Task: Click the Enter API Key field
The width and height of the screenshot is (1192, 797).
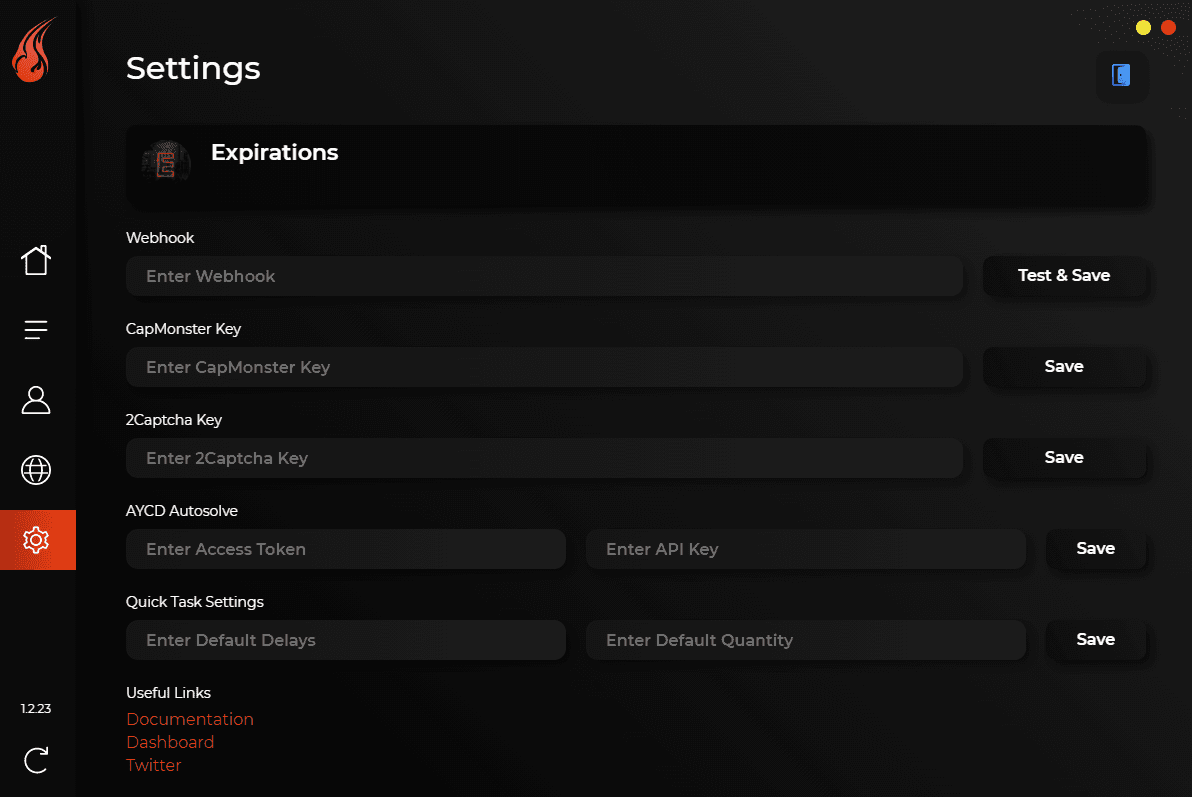Action: coord(805,549)
